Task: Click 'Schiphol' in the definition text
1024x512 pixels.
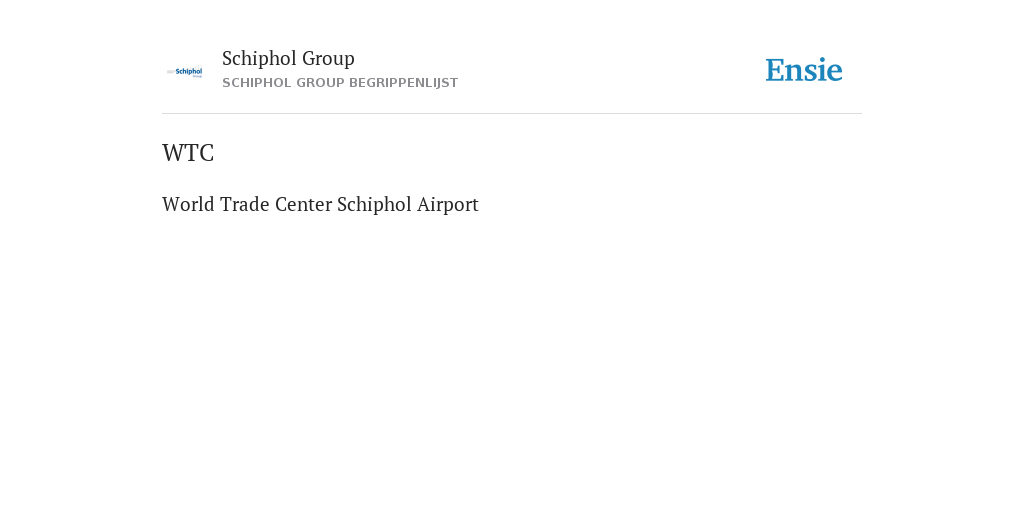Action: pos(374,204)
